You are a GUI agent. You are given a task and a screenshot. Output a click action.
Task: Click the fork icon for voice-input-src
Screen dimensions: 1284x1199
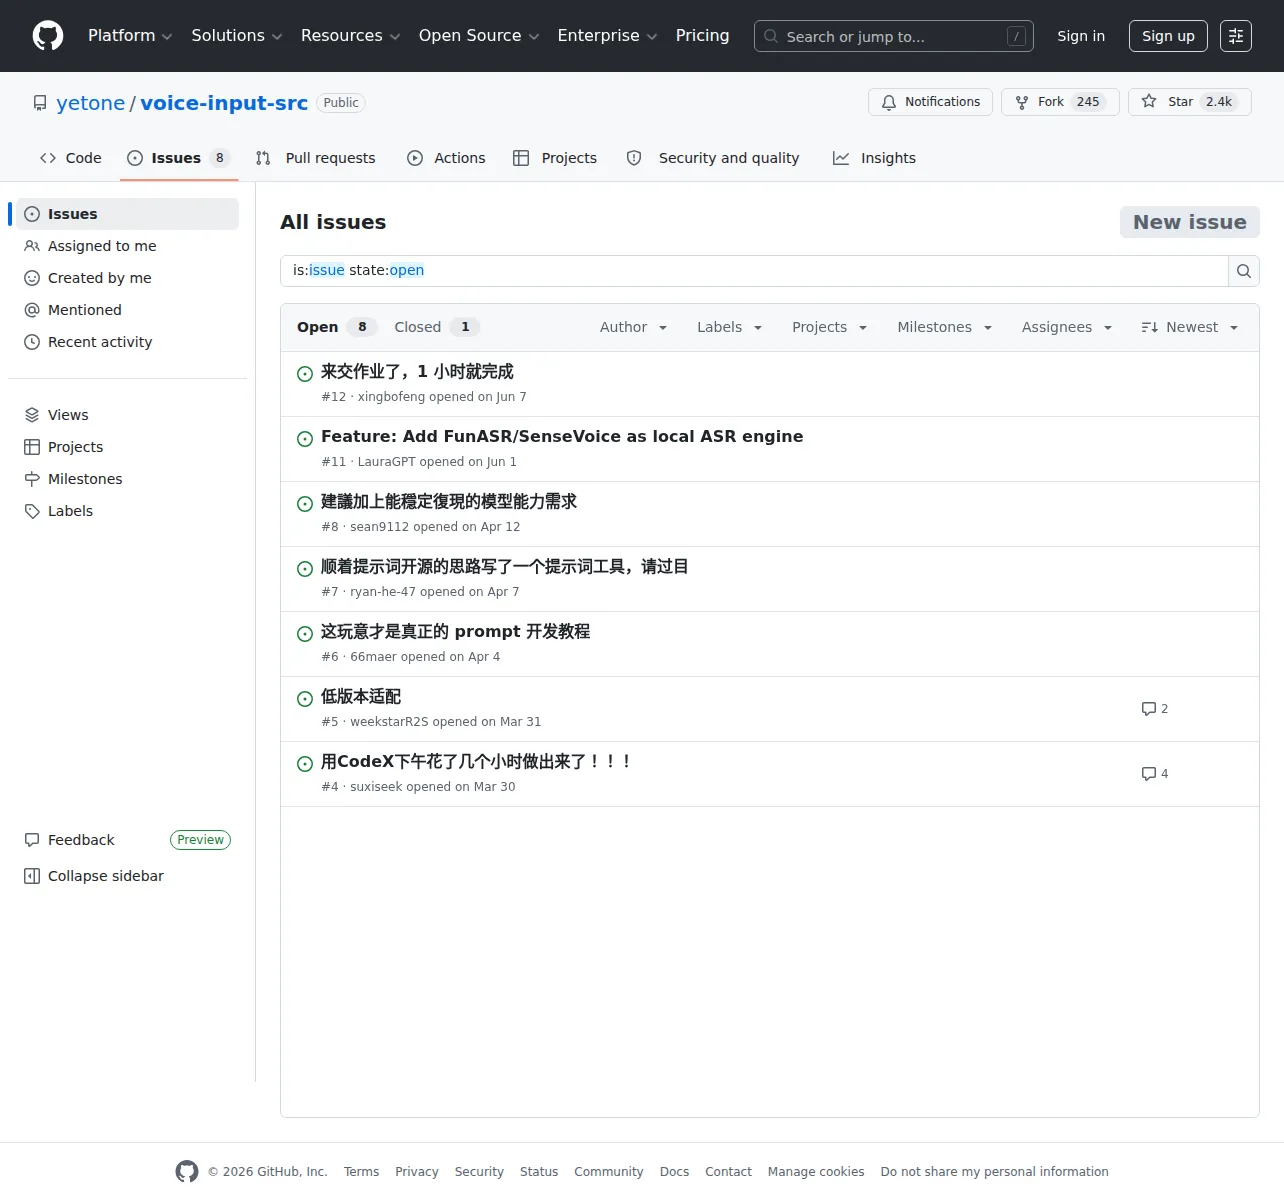[x=1022, y=102]
